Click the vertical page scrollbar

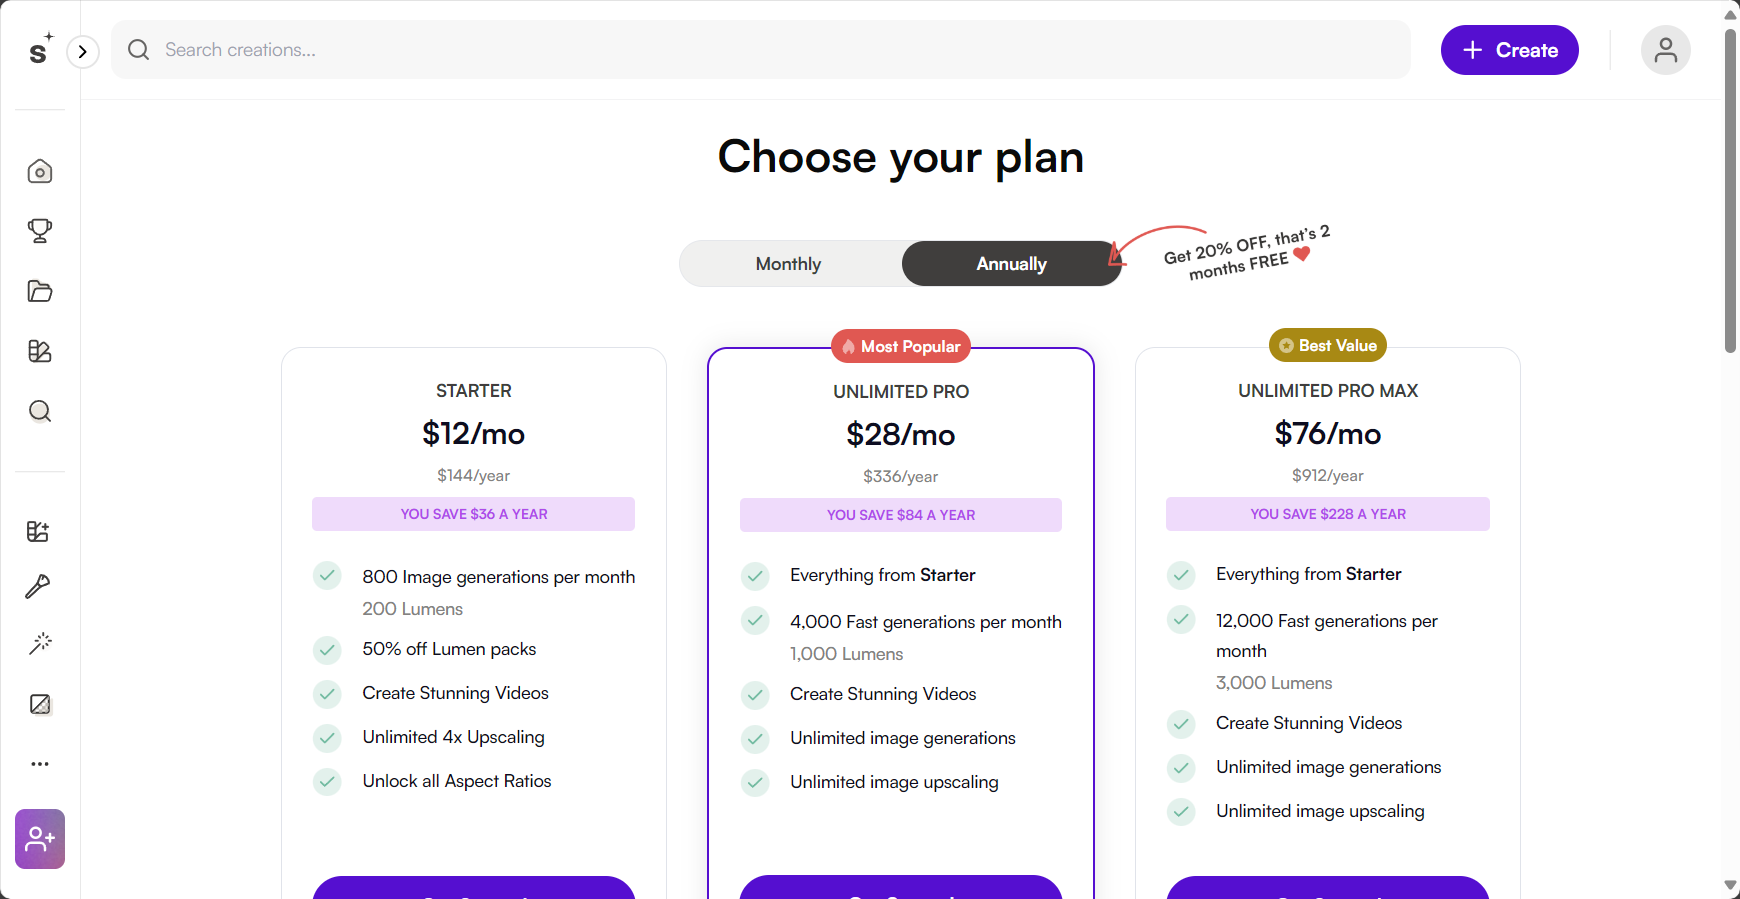[x=1730, y=190]
